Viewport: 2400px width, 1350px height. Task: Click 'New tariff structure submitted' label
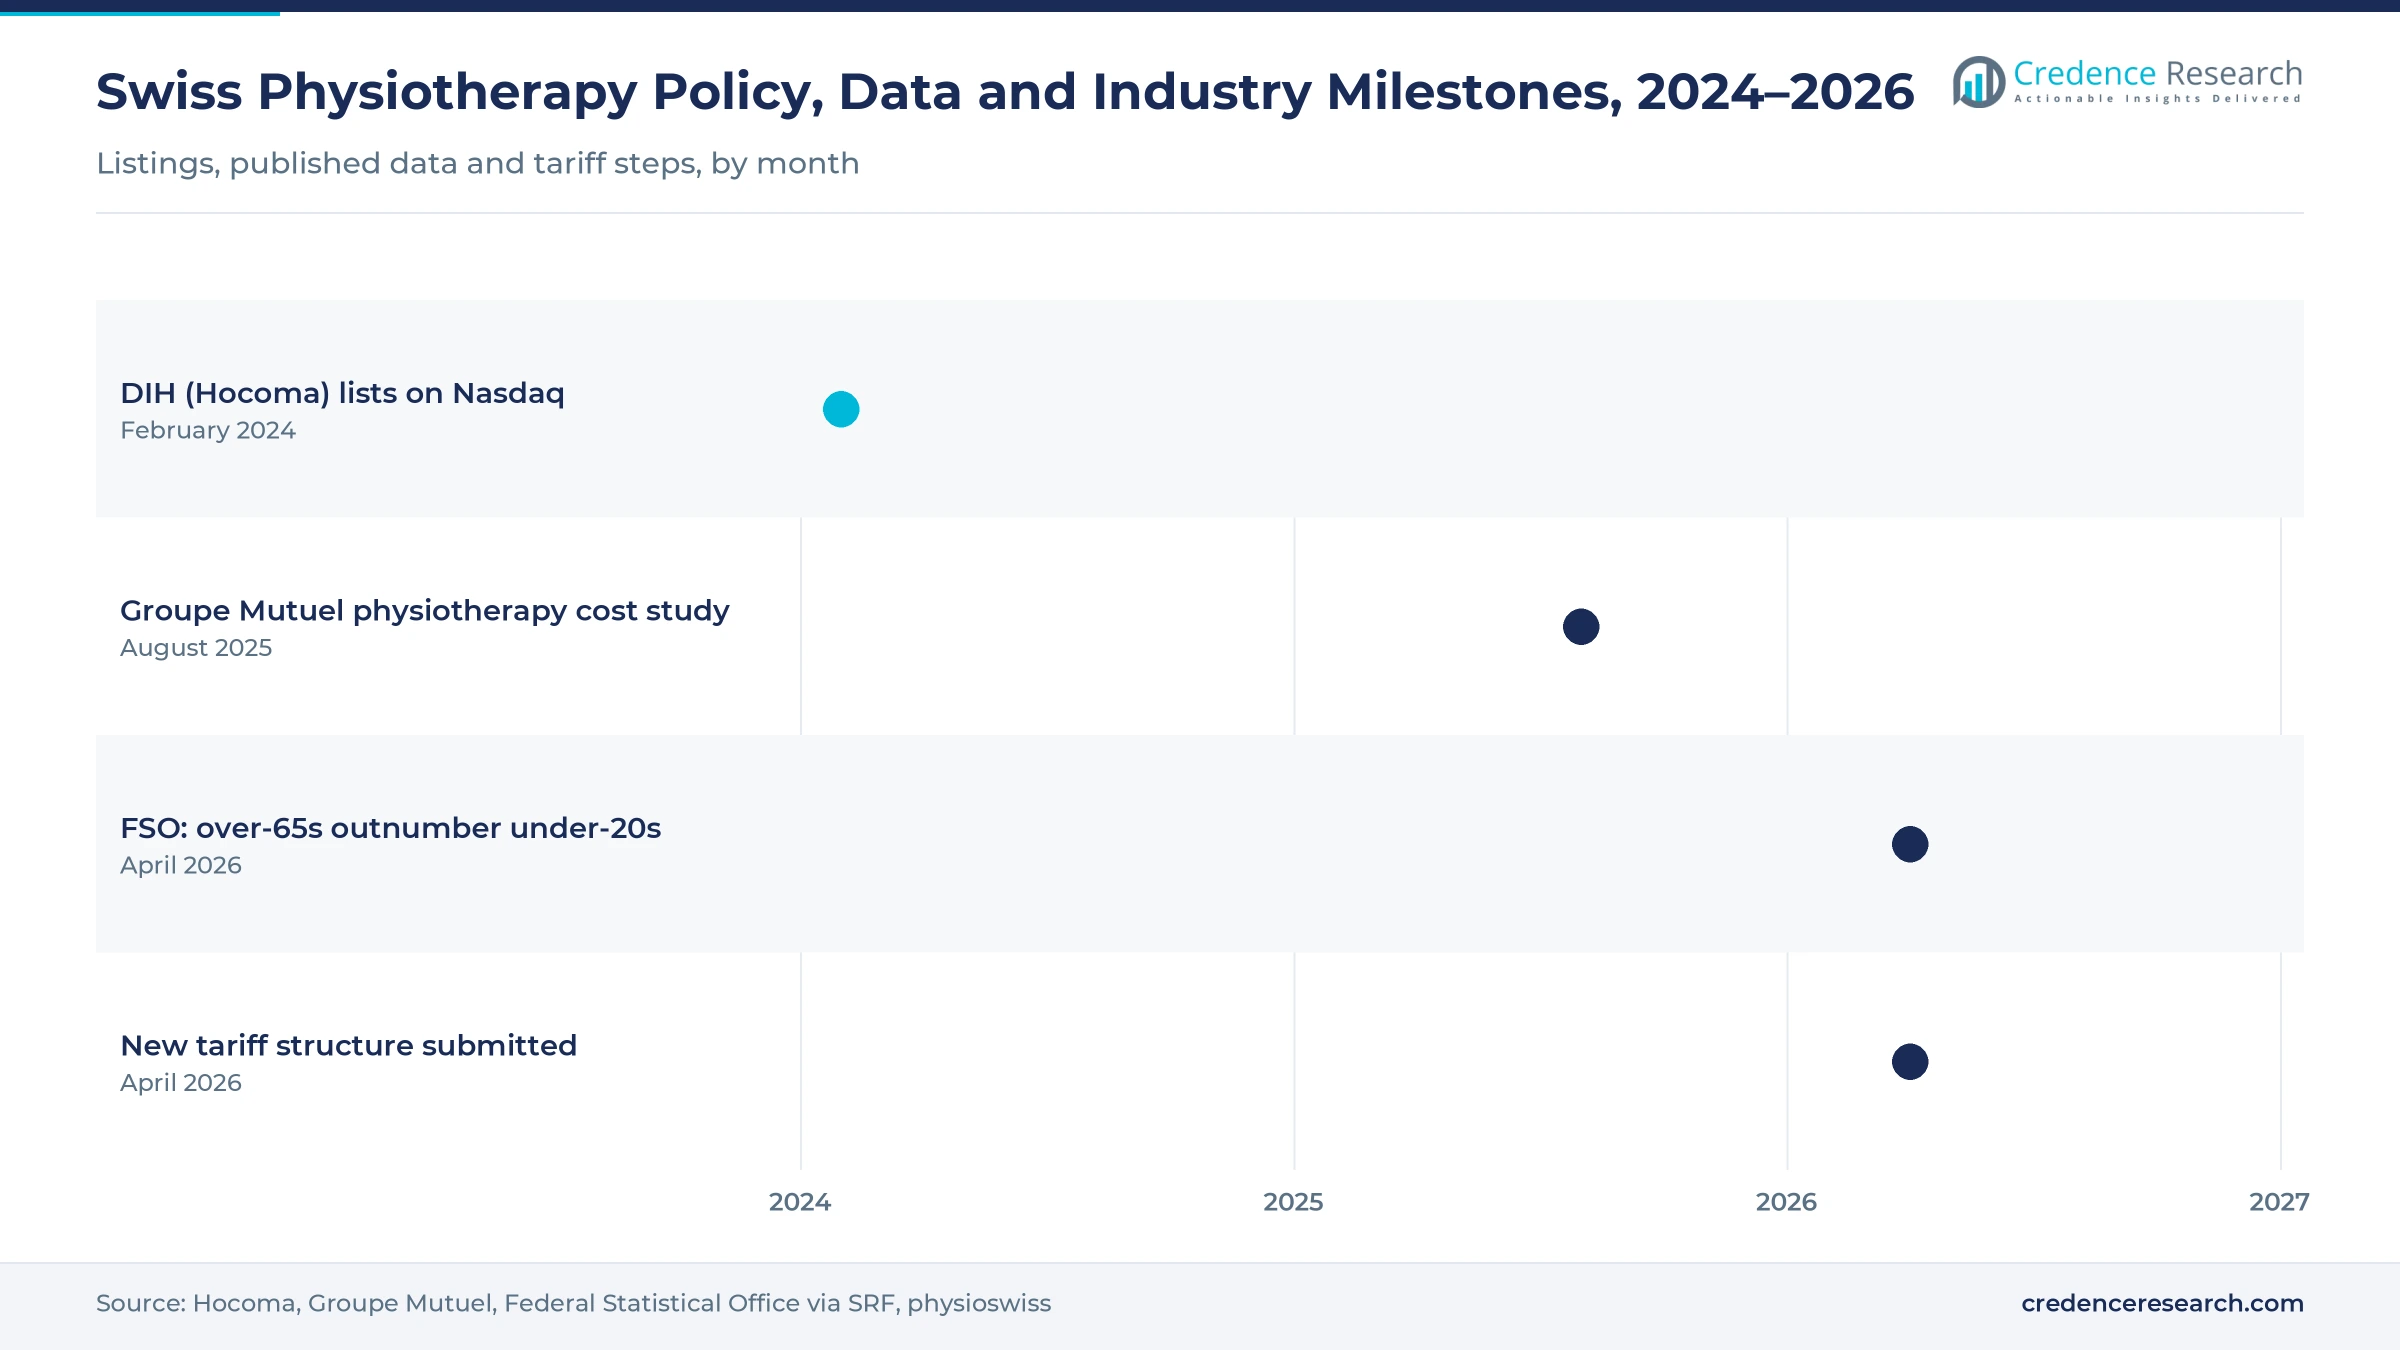(x=348, y=1045)
